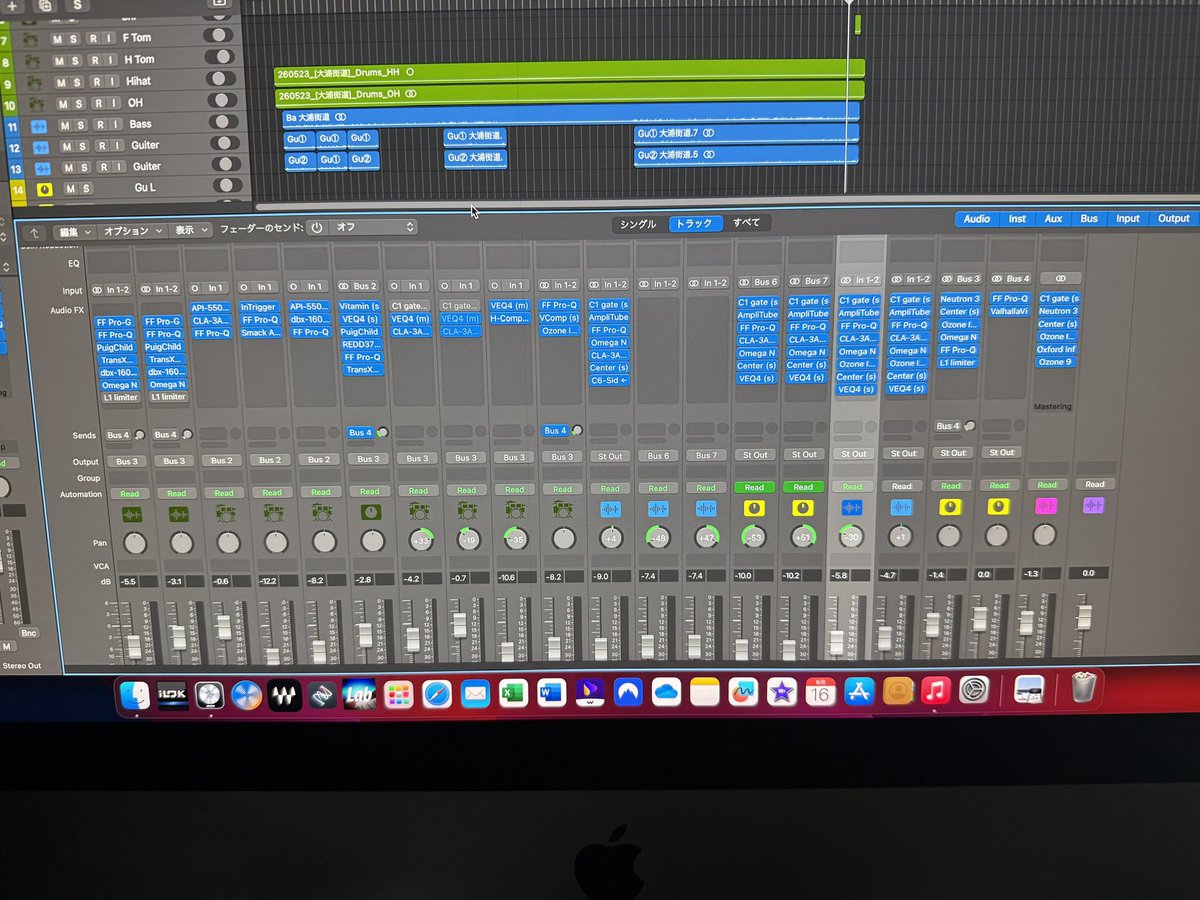1200x900 pixels.
Task: Click the ValhallaVi plug-in slot
Action: (1011, 311)
